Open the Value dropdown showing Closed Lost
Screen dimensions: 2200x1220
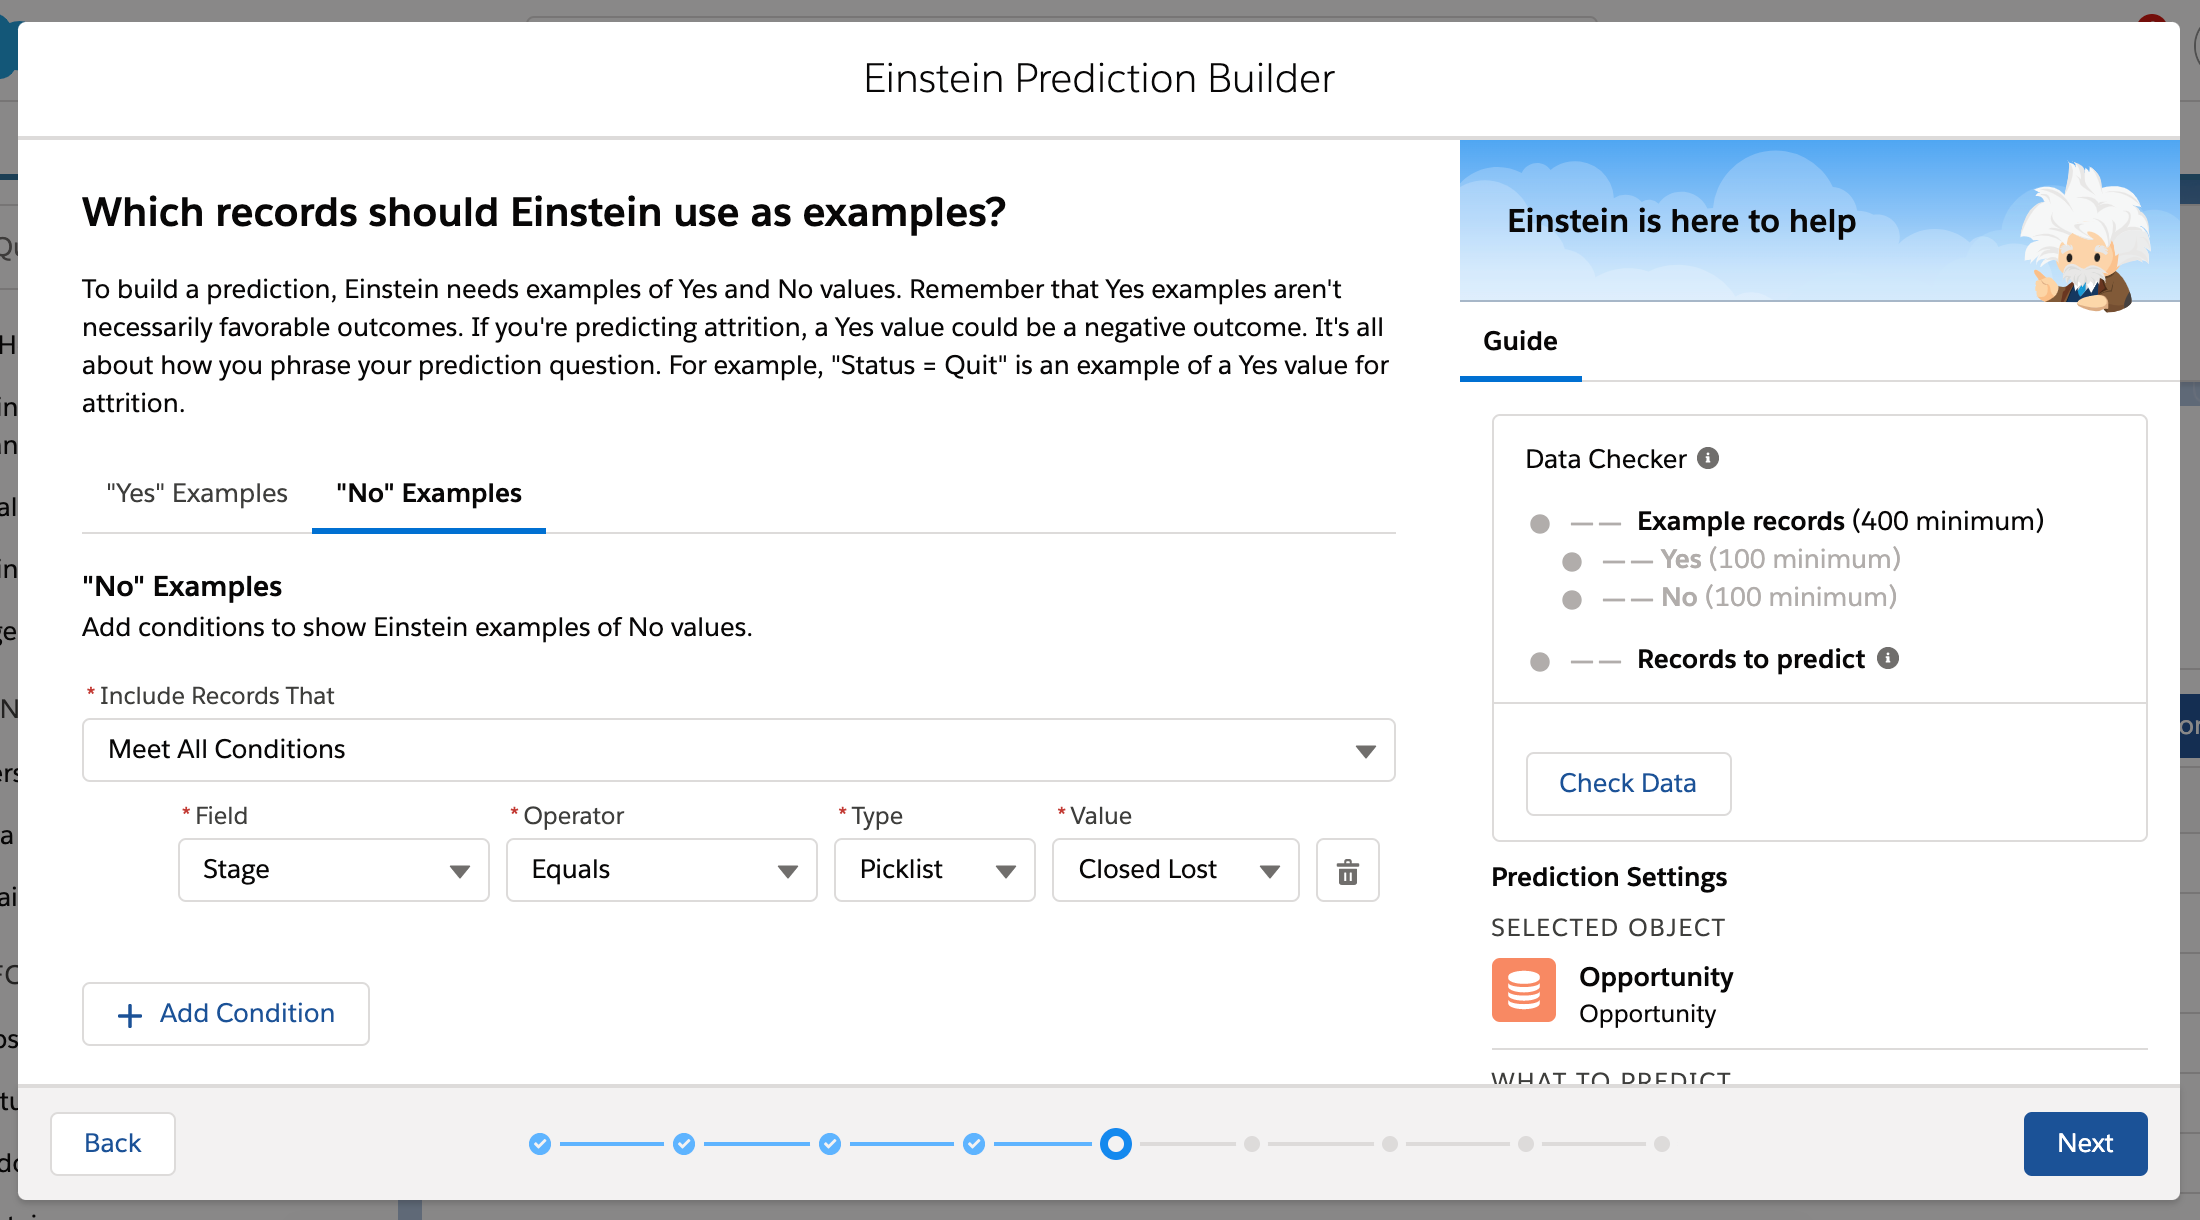(1176, 870)
